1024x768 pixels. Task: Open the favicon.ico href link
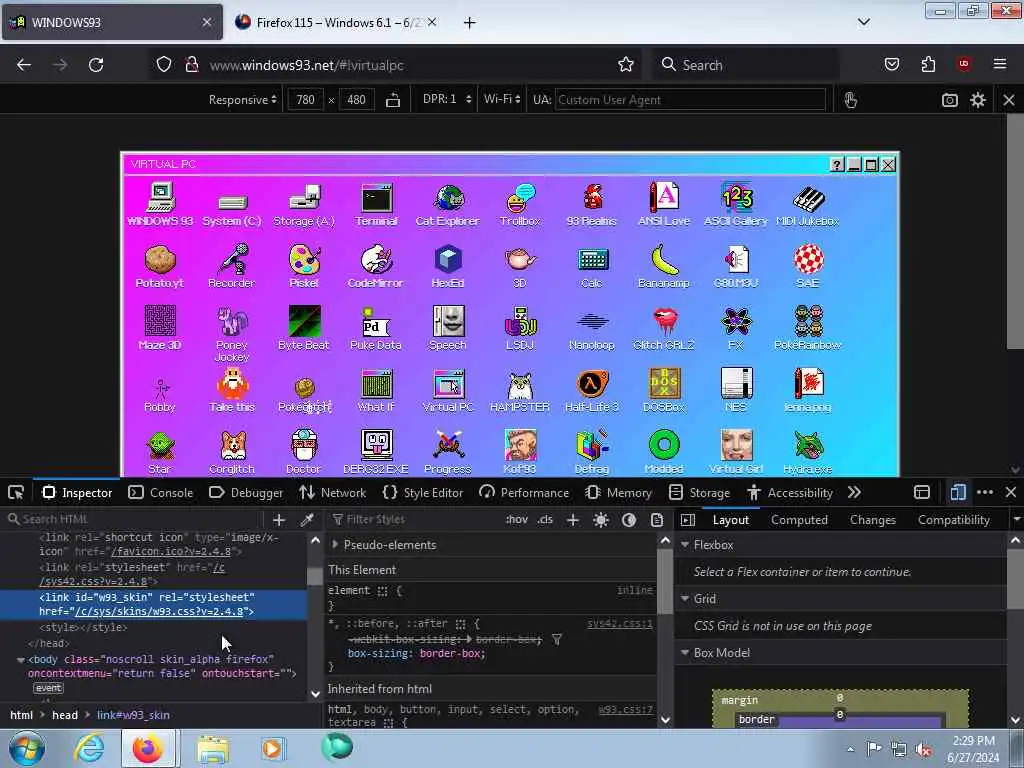click(x=170, y=552)
